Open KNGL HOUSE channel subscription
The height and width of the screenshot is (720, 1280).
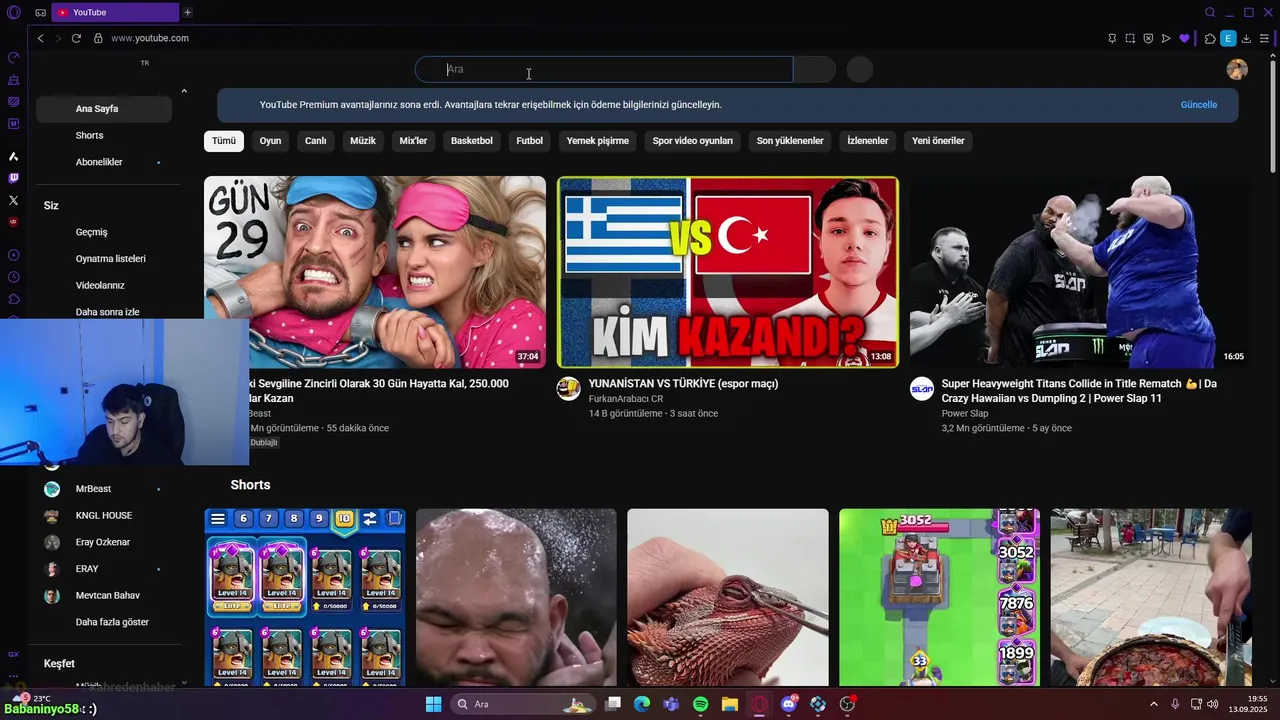pyautogui.click(x=104, y=515)
